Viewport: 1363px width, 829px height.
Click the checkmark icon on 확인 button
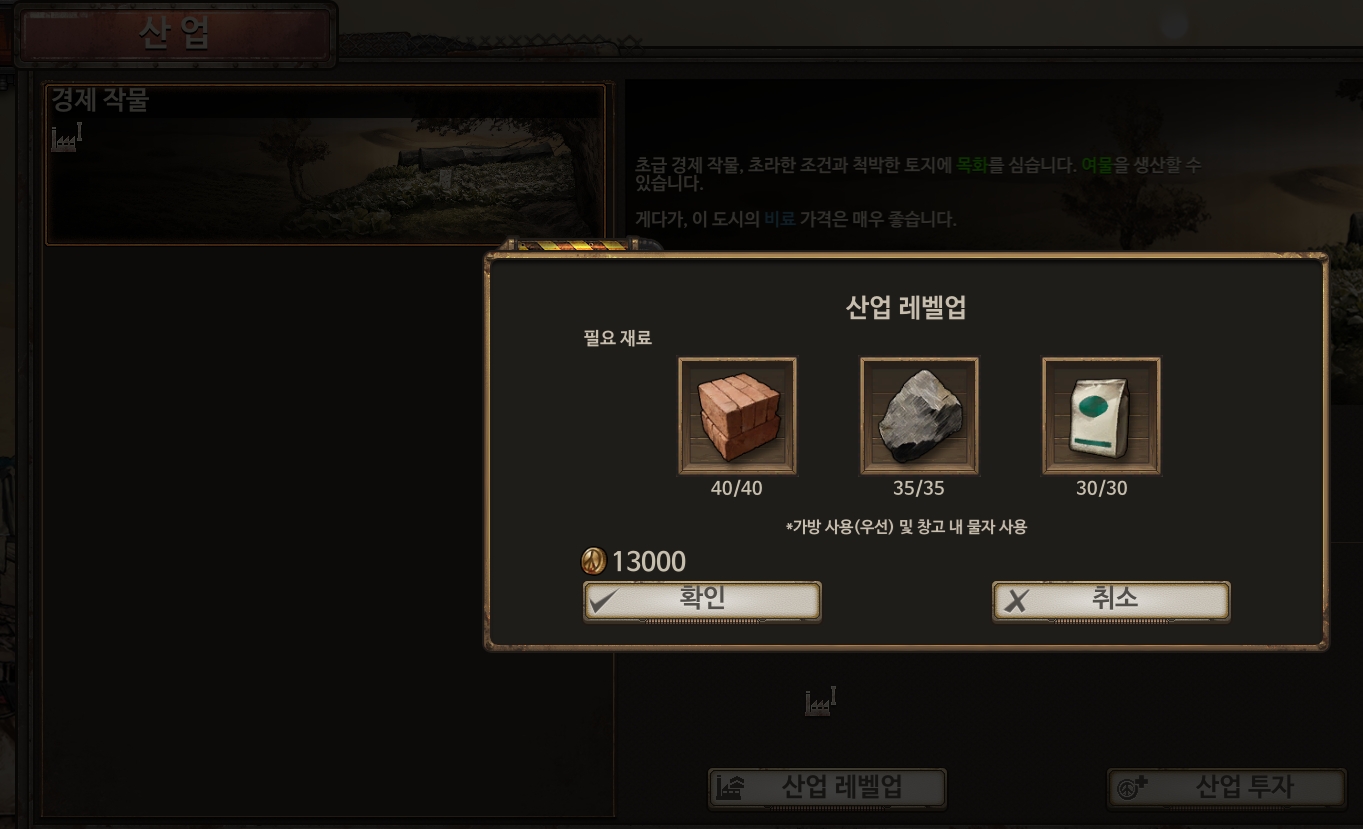[606, 602]
